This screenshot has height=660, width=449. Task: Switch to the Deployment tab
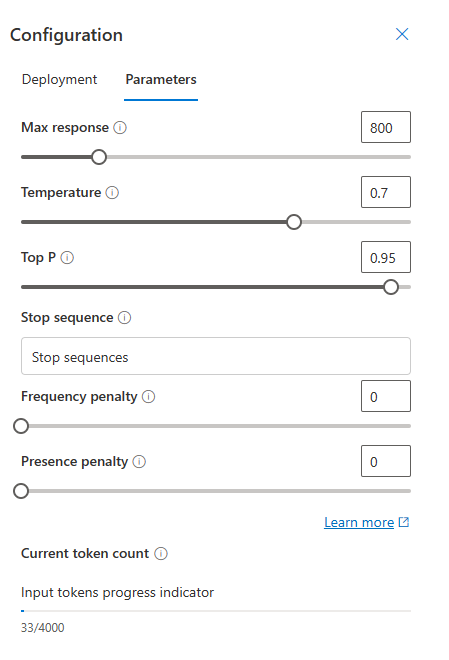point(59,80)
